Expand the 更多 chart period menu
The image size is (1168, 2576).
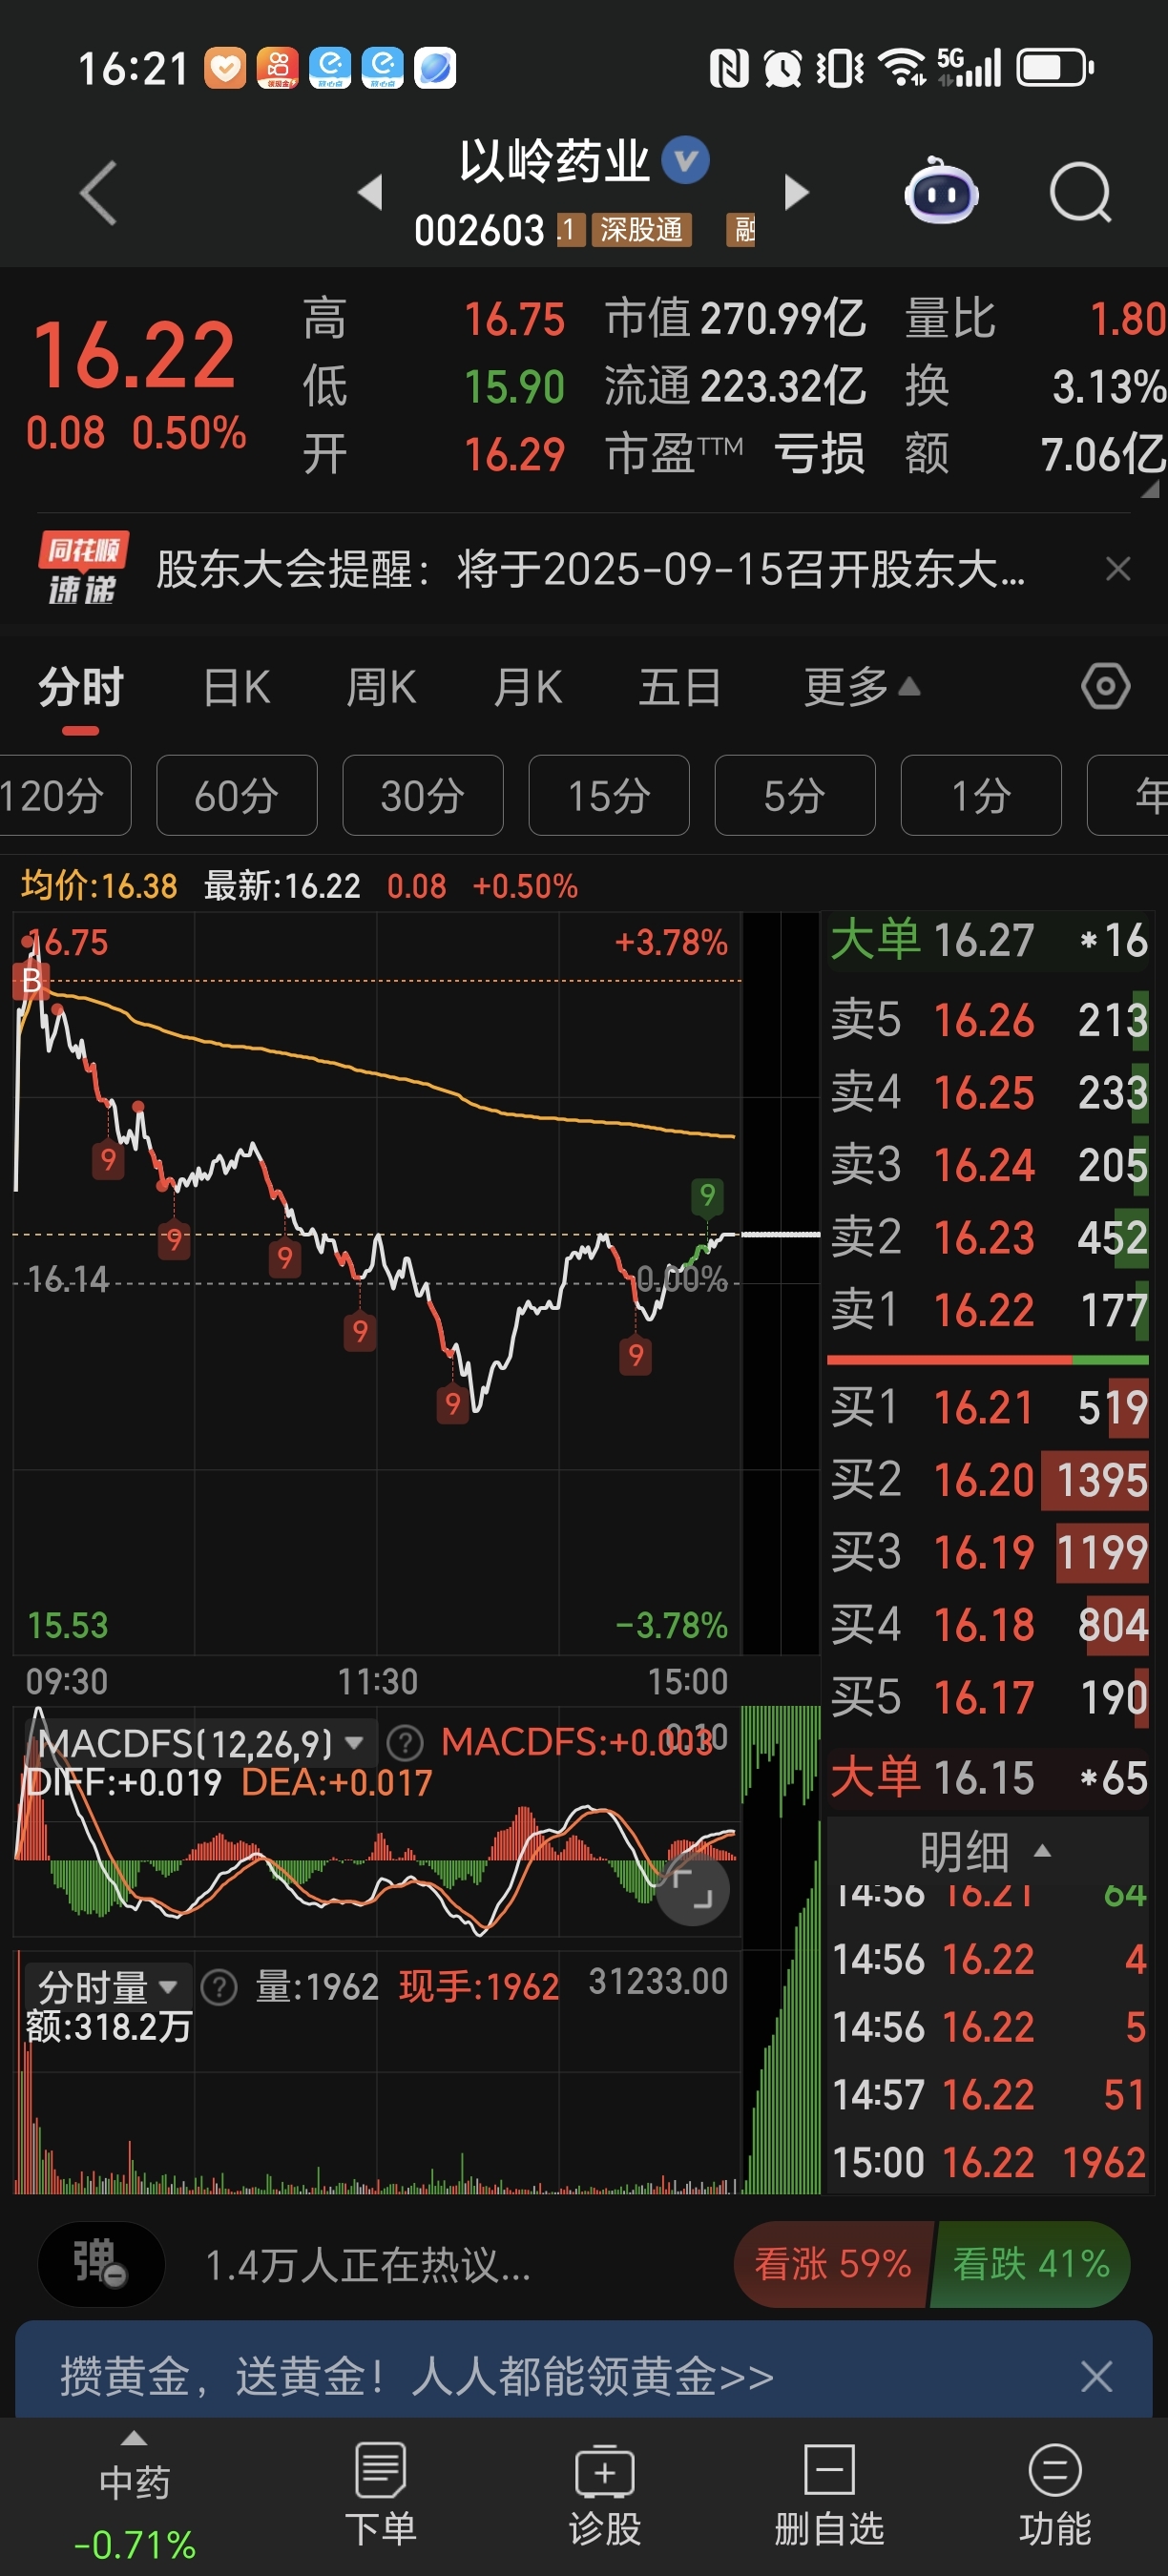tap(862, 688)
